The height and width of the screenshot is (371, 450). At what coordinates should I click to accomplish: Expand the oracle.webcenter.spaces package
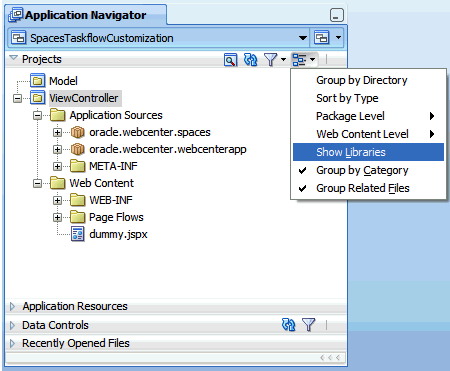[x=57, y=132]
